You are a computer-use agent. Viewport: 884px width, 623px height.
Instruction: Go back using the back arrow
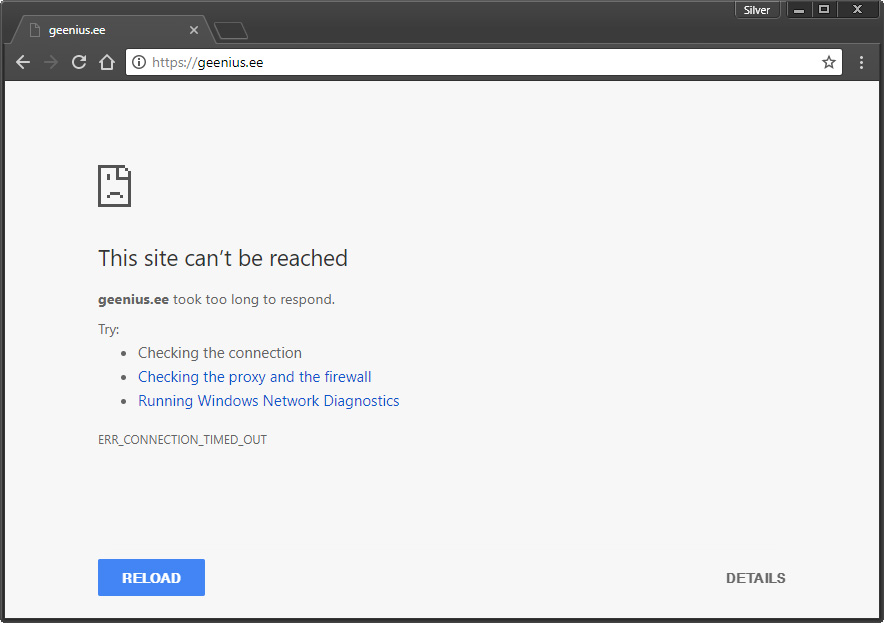coord(23,62)
